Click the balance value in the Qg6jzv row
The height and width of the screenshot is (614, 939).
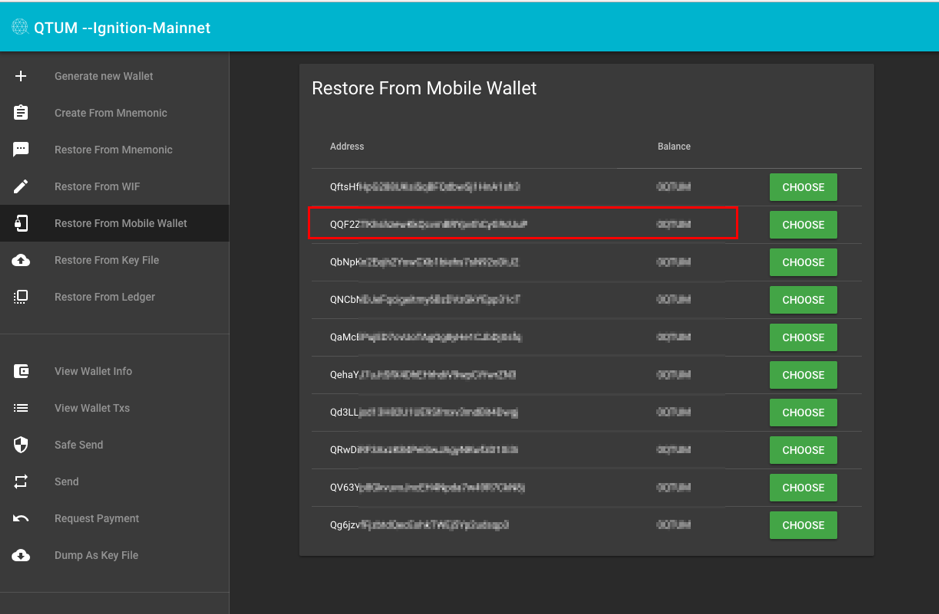click(674, 525)
